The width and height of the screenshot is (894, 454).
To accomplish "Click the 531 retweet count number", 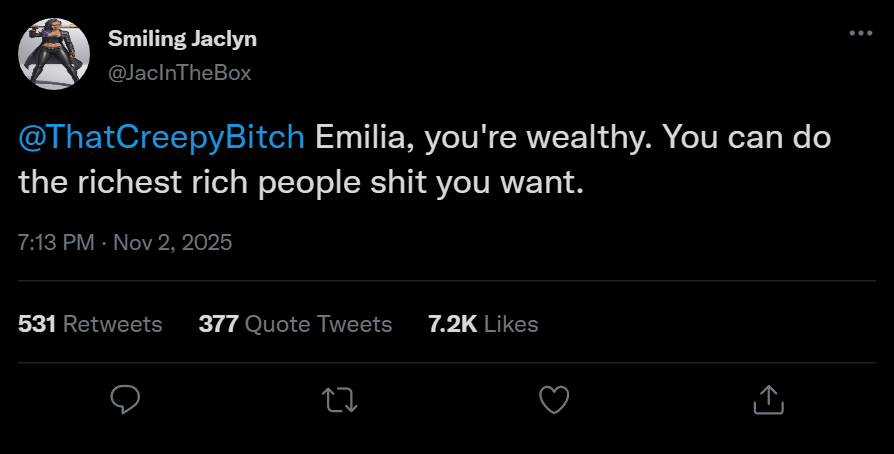I will point(37,324).
